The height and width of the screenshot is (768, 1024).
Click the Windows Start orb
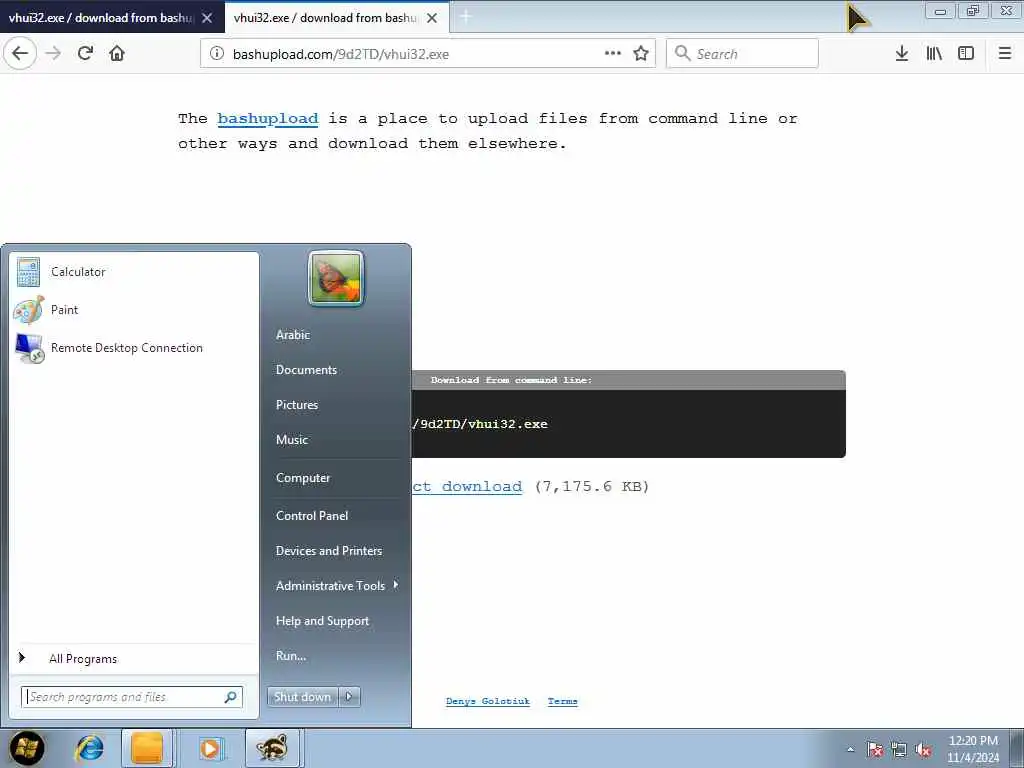click(x=26, y=748)
